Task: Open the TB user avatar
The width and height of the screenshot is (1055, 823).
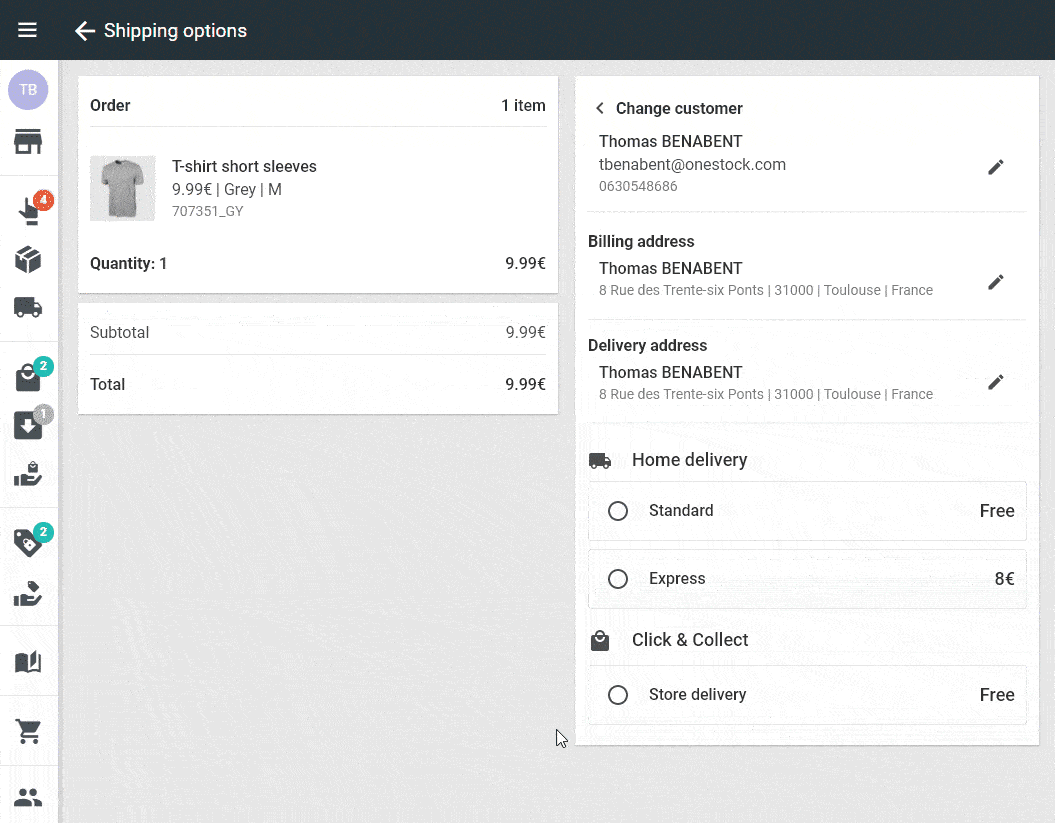Action: [28, 90]
